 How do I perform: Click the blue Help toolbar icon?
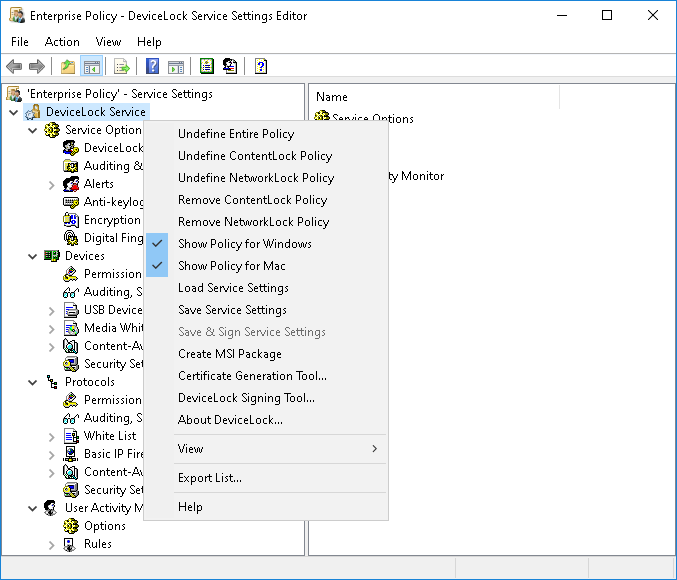(x=153, y=67)
